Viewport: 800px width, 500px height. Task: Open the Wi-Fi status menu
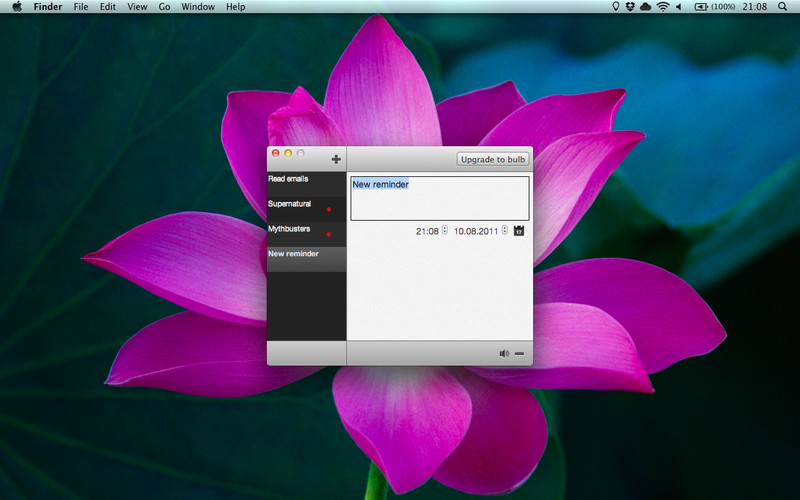[x=662, y=7]
